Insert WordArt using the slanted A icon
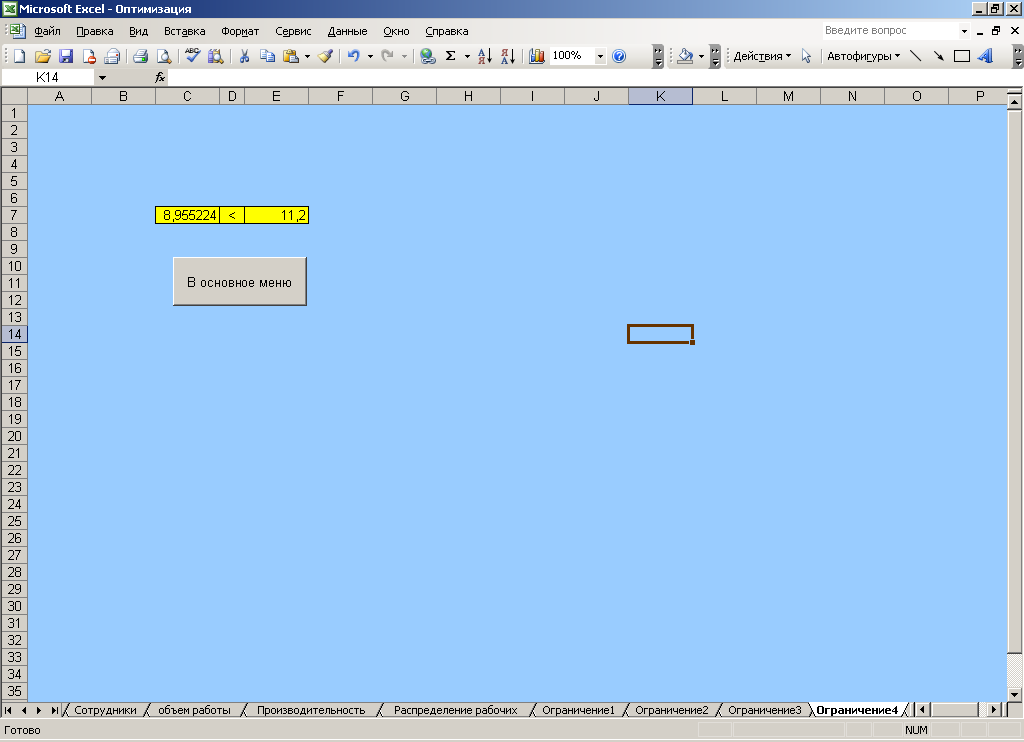 (x=985, y=57)
